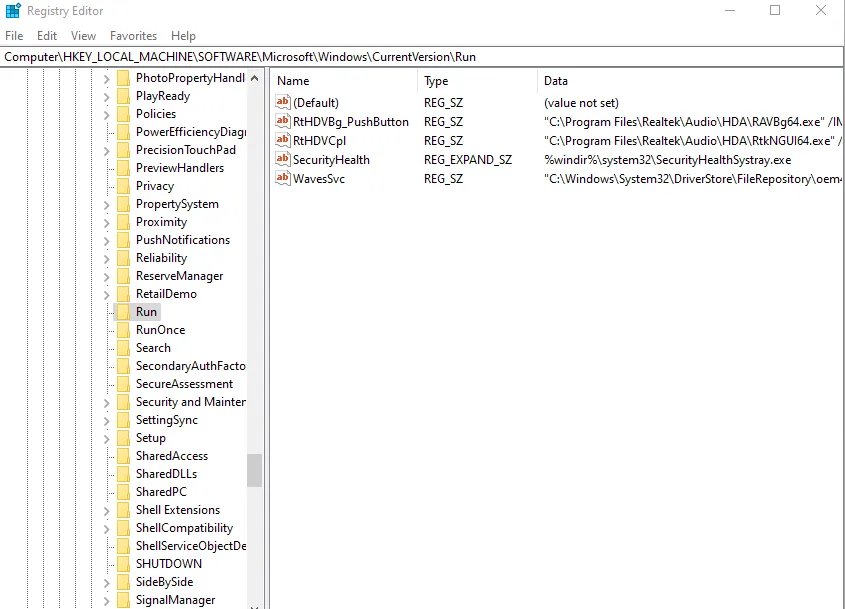Select the SHUTDOWN key folder icon
The height and width of the screenshot is (609, 845).
[x=123, y=564]
